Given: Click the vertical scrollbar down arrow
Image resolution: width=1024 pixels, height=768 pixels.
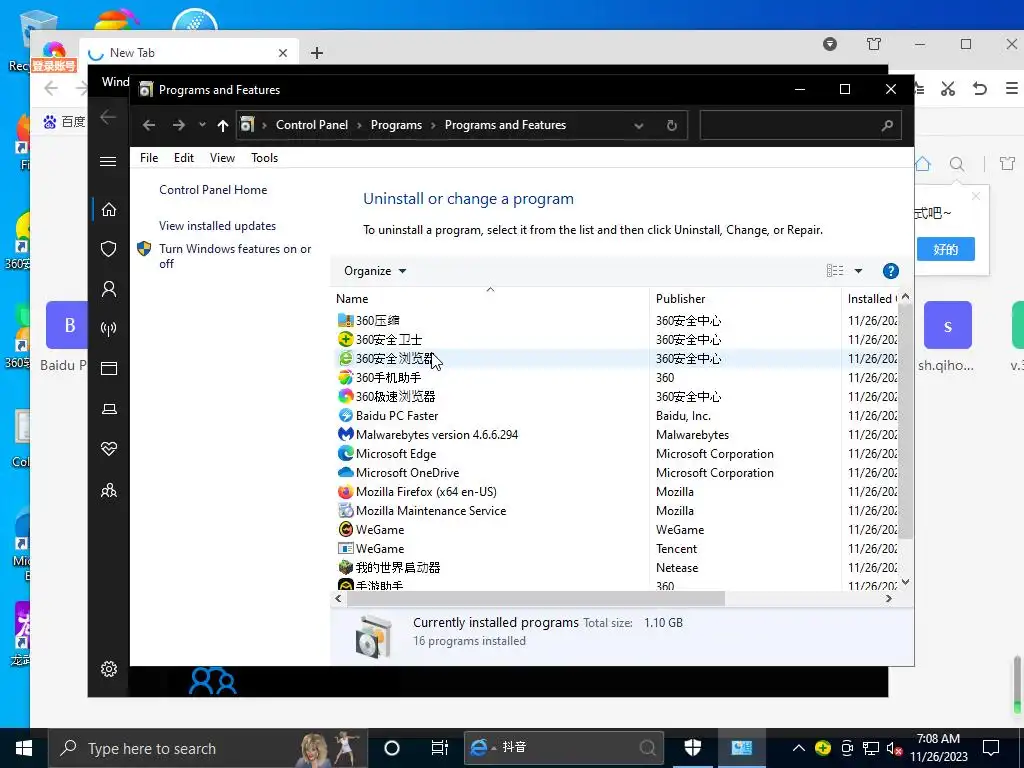Looking at the screenshot, I should click(905, 582).
